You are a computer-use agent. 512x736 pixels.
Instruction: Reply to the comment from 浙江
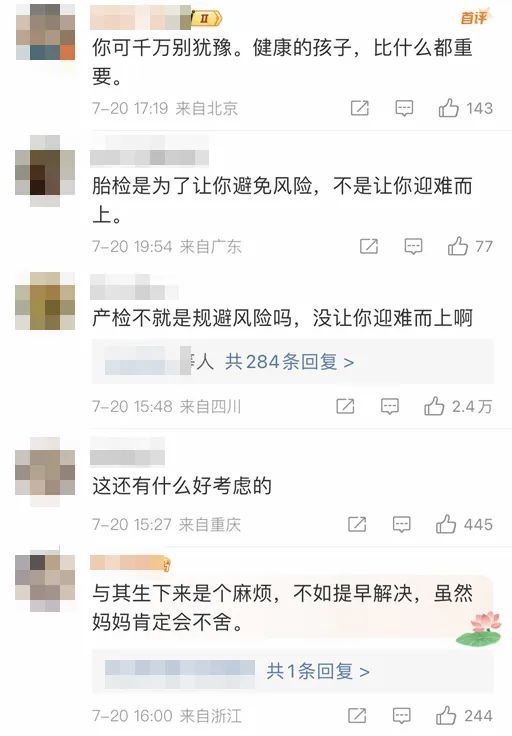(x=402, y=716)
